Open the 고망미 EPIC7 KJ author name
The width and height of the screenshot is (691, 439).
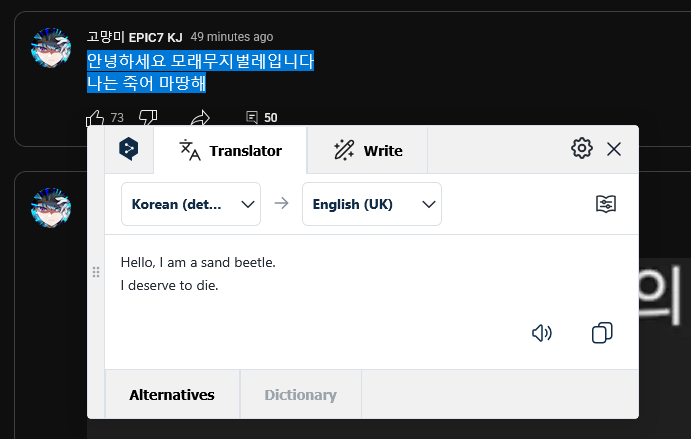(x=134, y=37)
